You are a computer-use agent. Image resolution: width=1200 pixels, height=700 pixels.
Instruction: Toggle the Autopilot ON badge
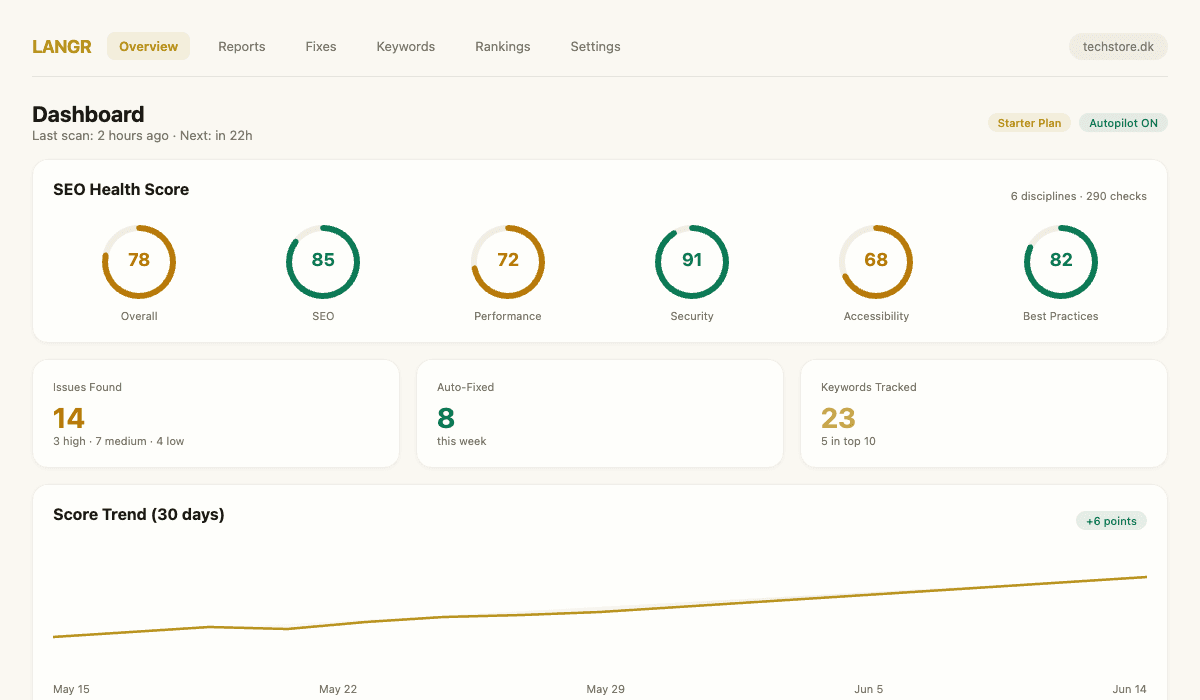point(1123,123)
